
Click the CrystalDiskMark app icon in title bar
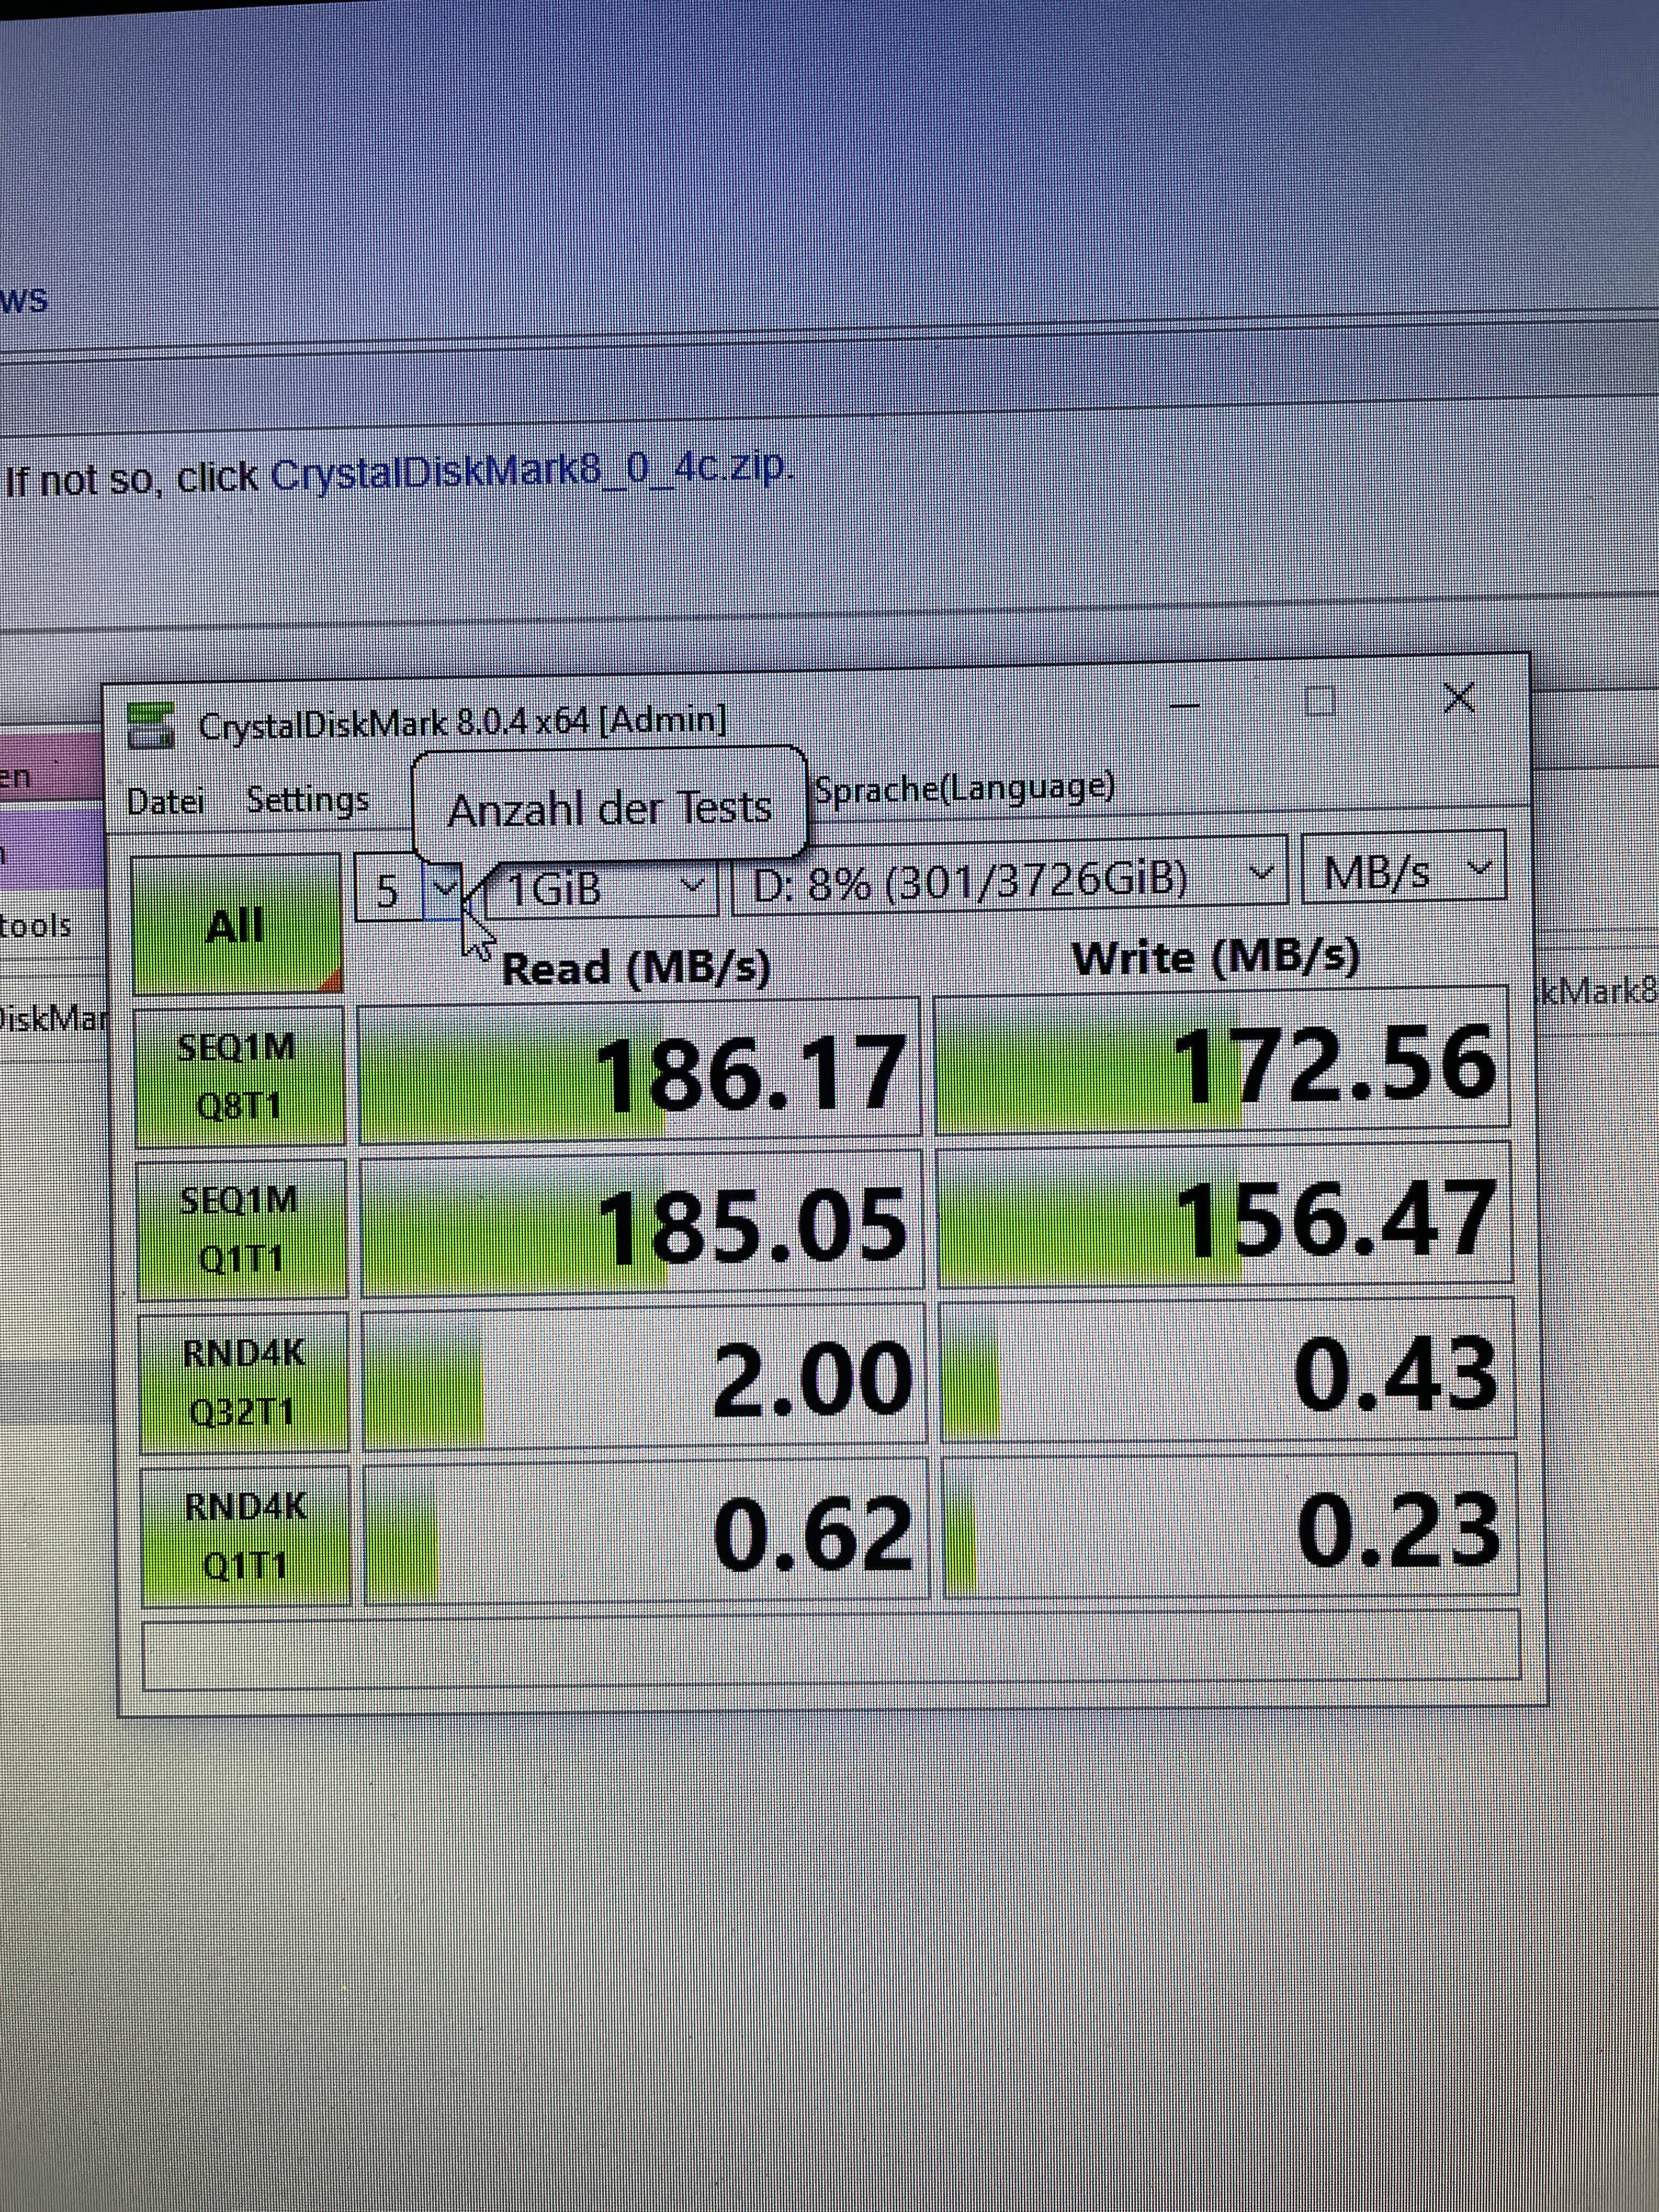pyautogui.click(x=151, y=725)
